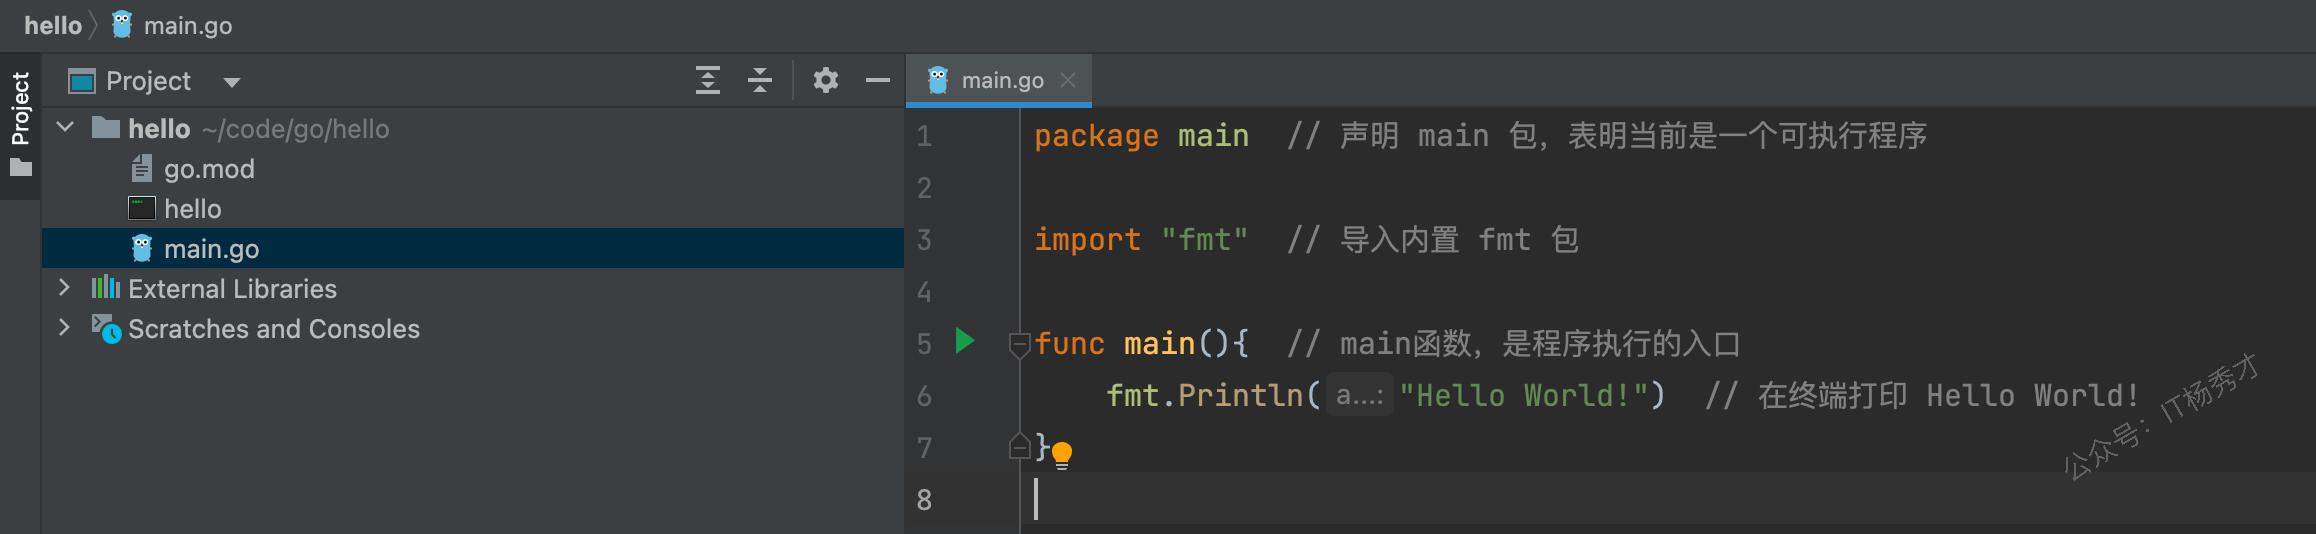Expand Scratches and Consoles node
Image resolution: width=2316 pixels, height=534 pixels.
pos(64,328)
